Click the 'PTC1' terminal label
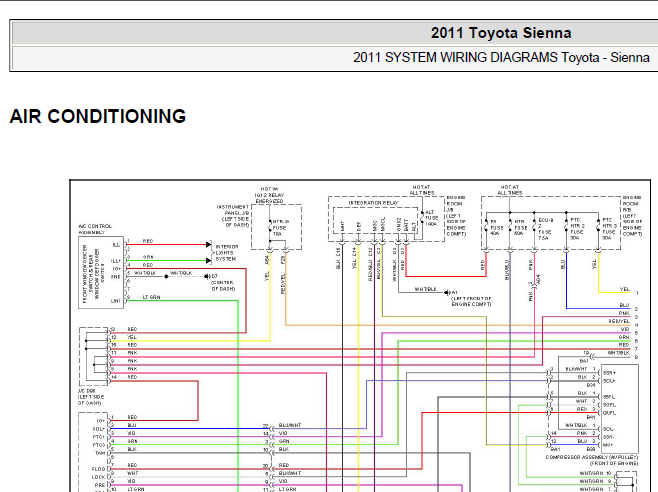Screen dimensions: 658x492 [99, 437]
